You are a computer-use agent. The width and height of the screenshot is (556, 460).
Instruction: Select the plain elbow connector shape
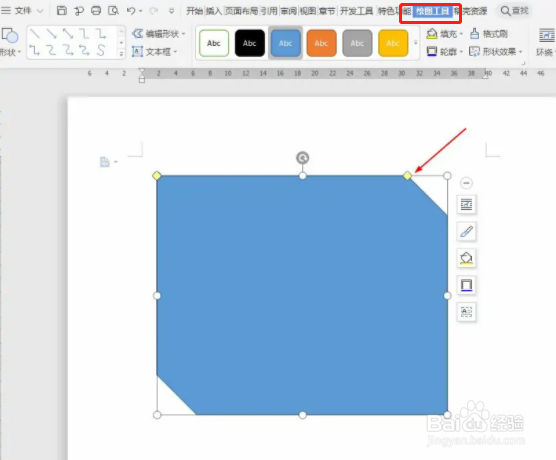pyautogui.click(x=84, y=34)
